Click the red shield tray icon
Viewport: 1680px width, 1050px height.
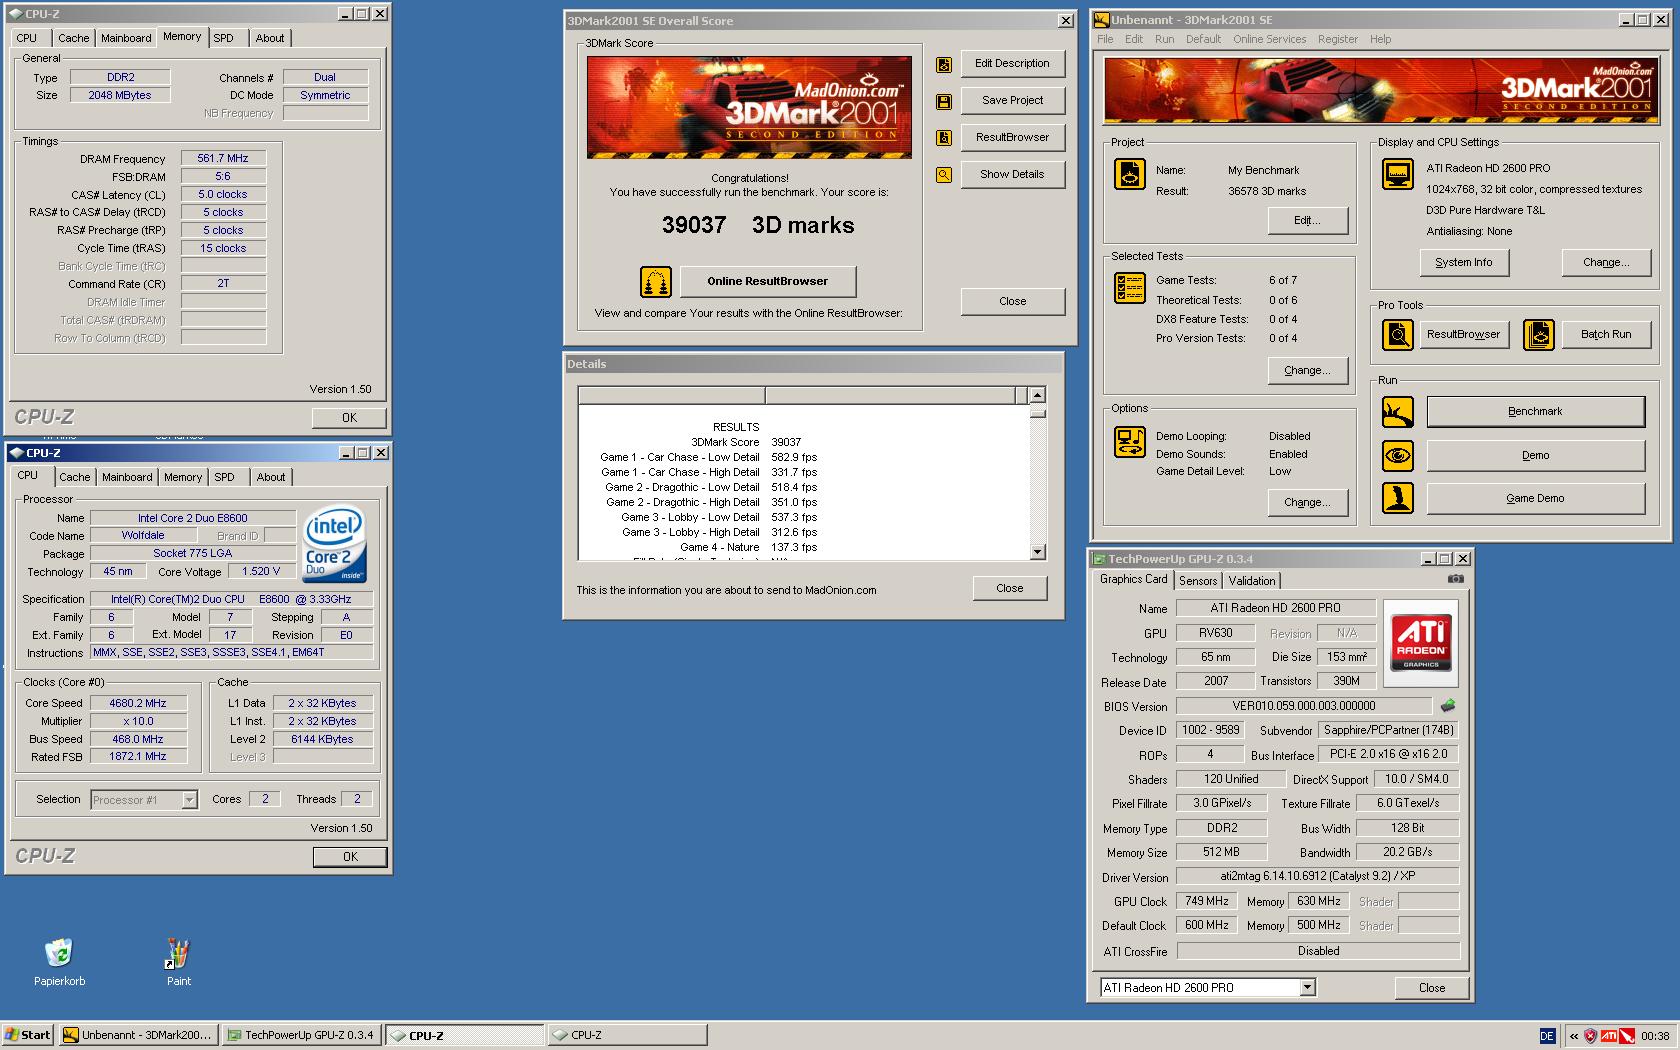point(1590,1036)
